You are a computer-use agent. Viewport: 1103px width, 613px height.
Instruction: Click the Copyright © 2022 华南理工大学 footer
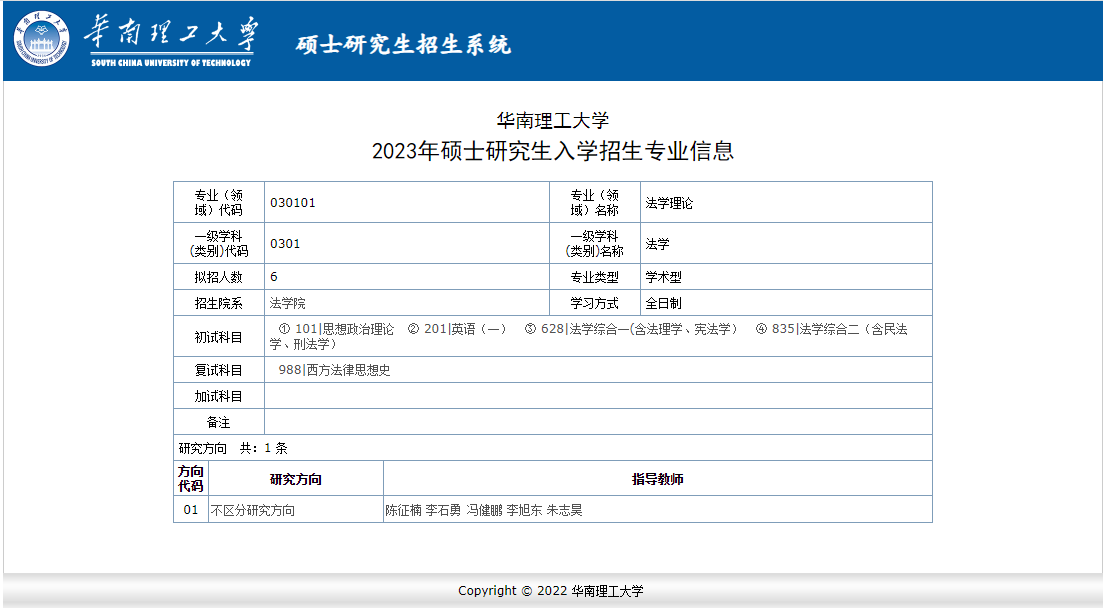tap(551, 590)
